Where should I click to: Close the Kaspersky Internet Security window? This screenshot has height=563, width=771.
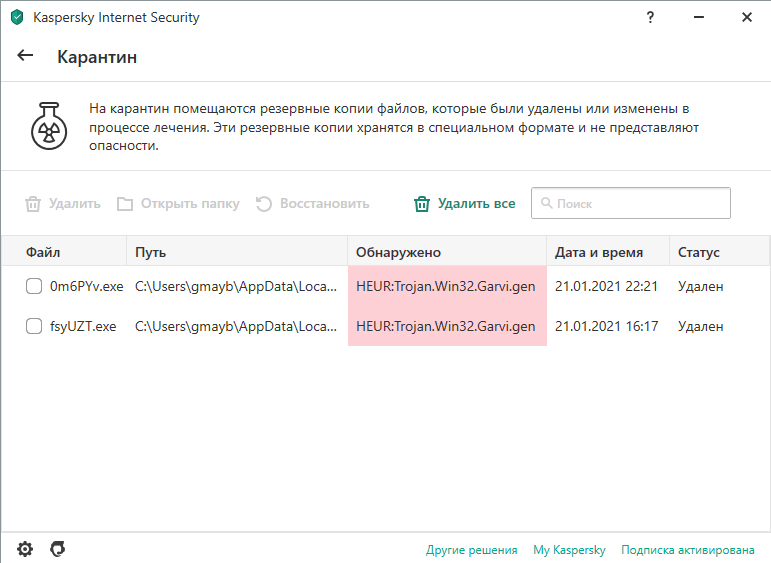pos(747,17)
